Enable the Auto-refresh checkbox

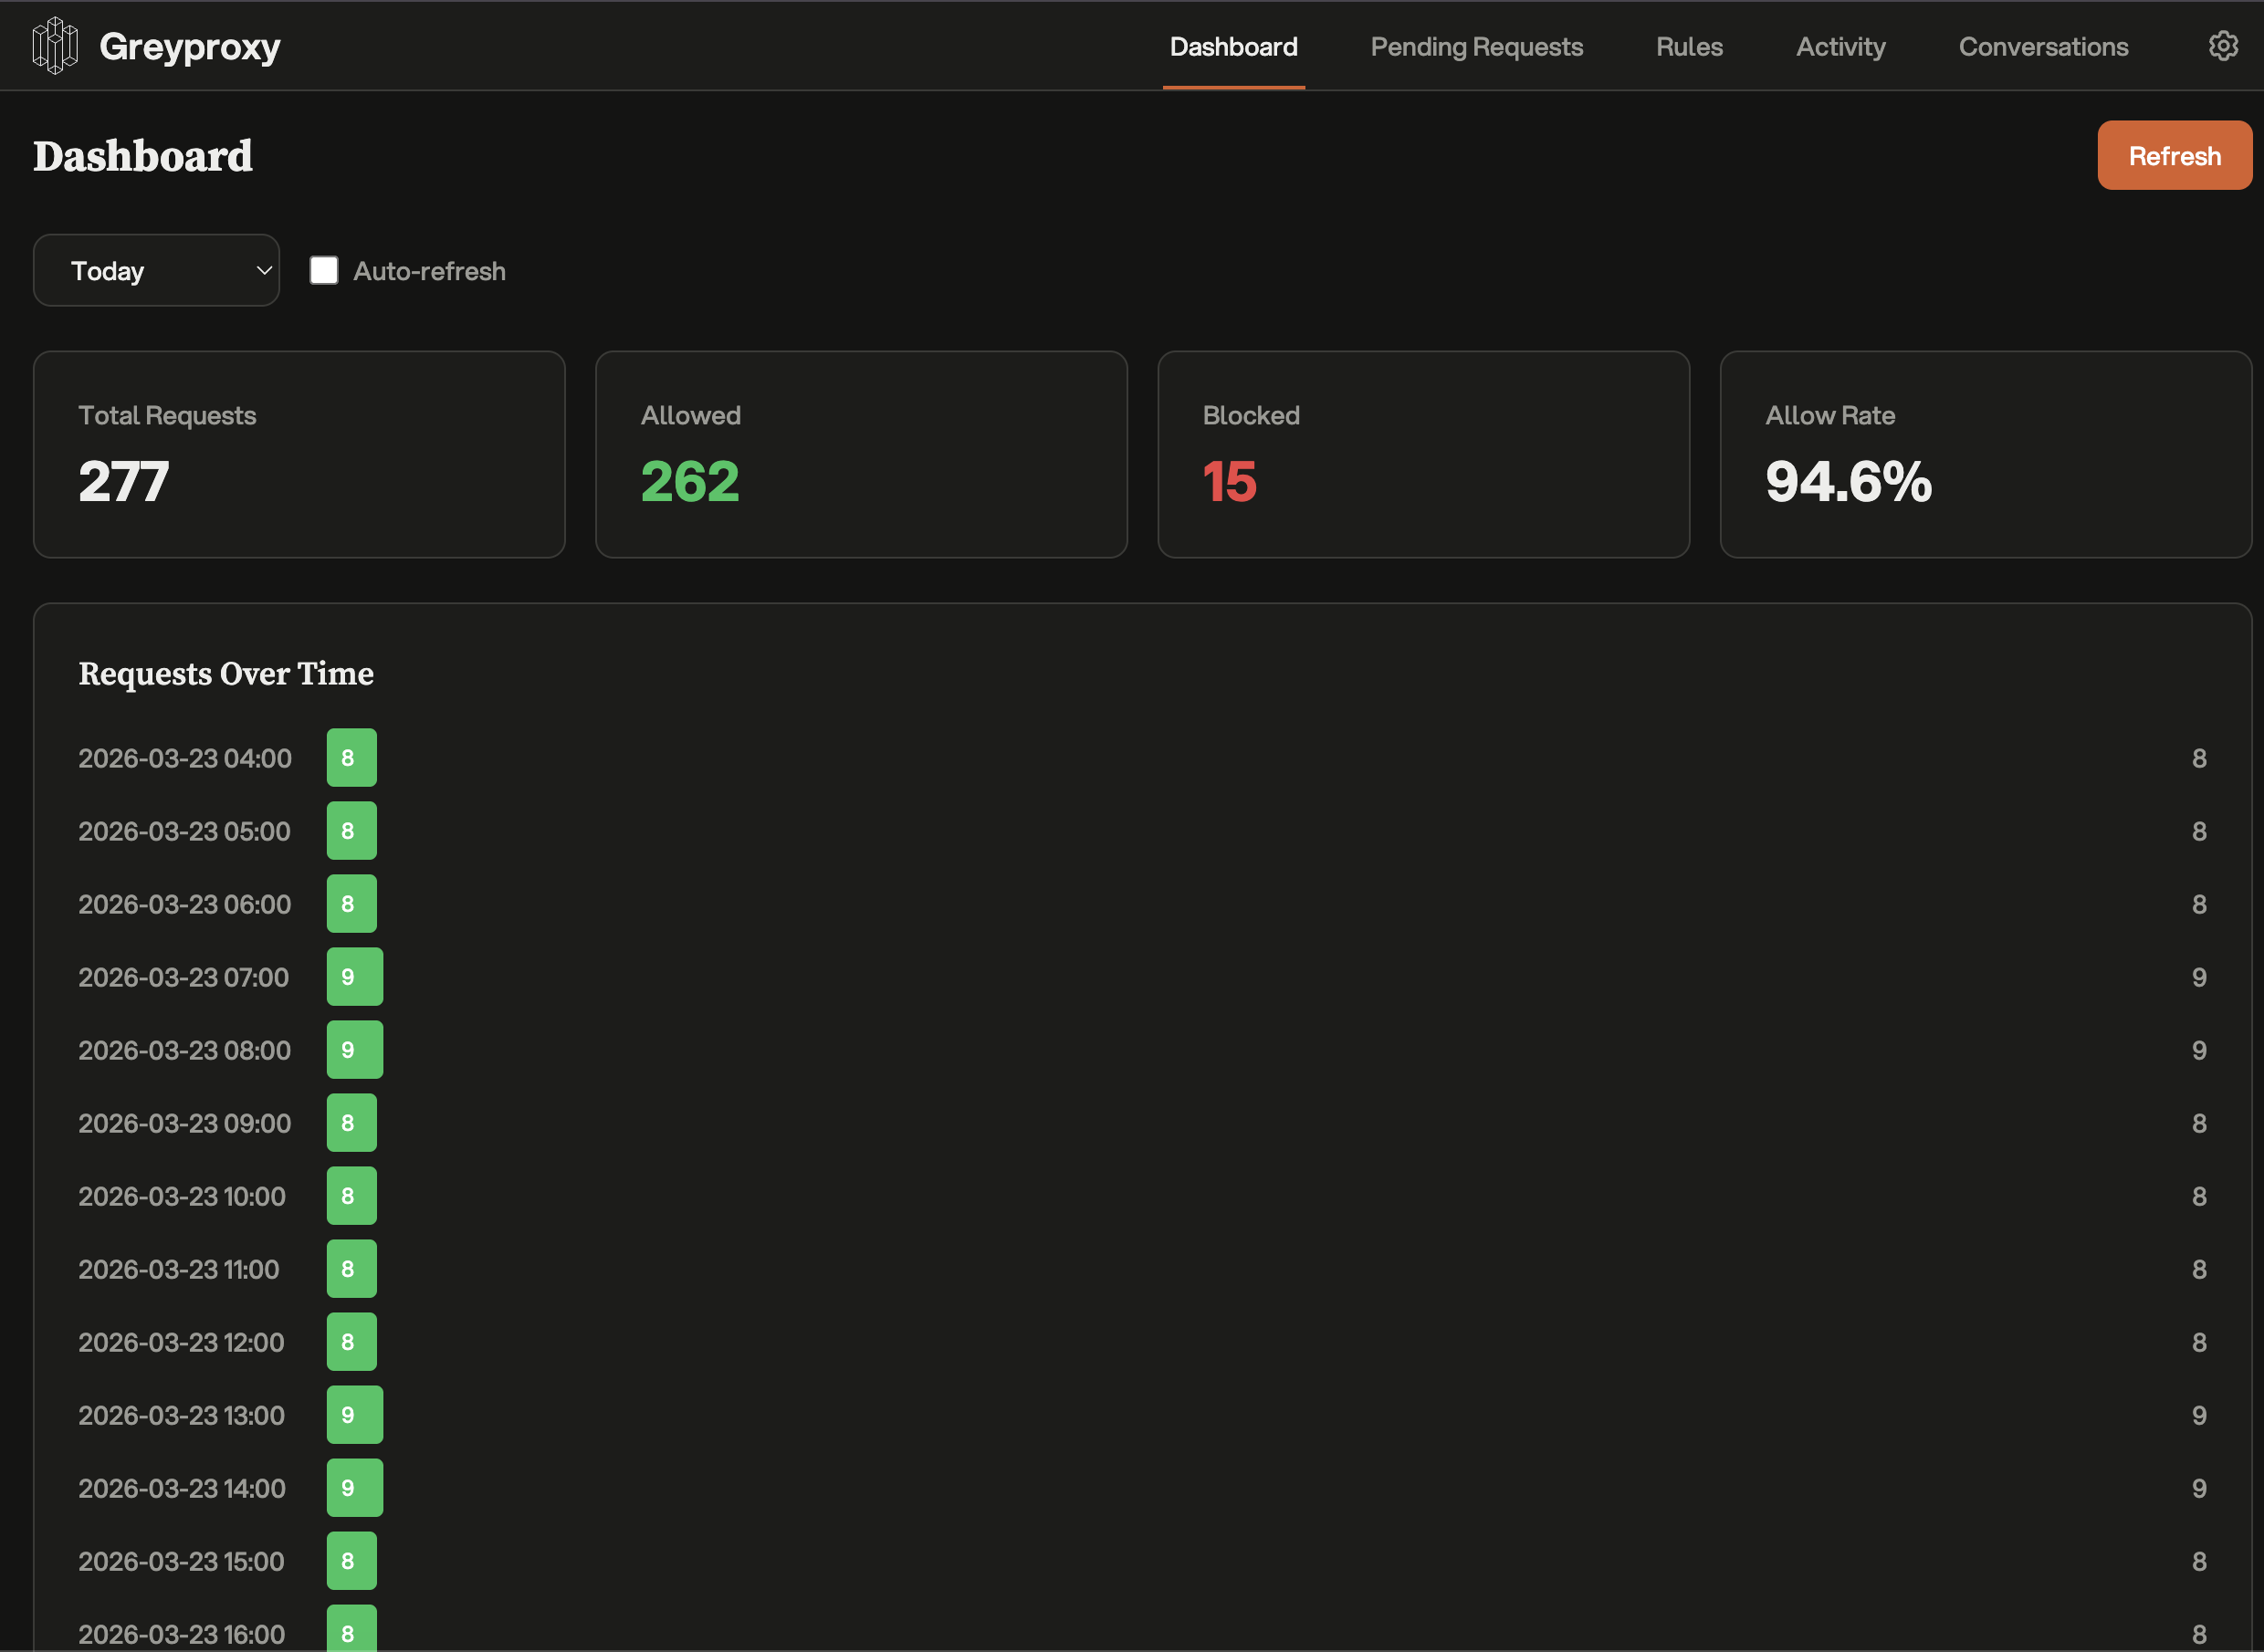coord(324,271)
